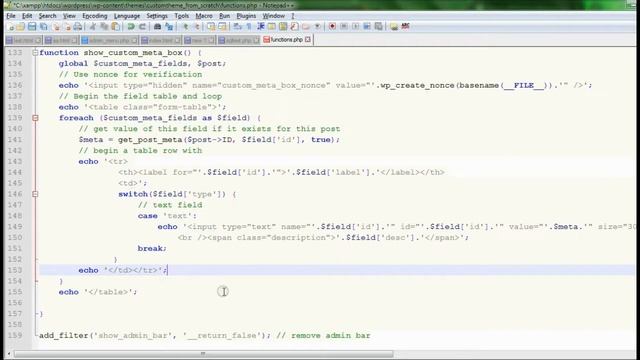Open the View menu
Image resolution: width=640 pixels, height=360 pixels.
click(x=69, y=16)
